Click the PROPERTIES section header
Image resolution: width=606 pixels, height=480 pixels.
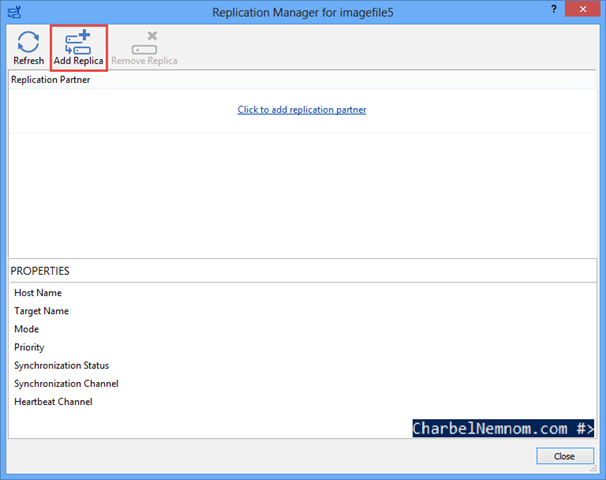[302, 271]
